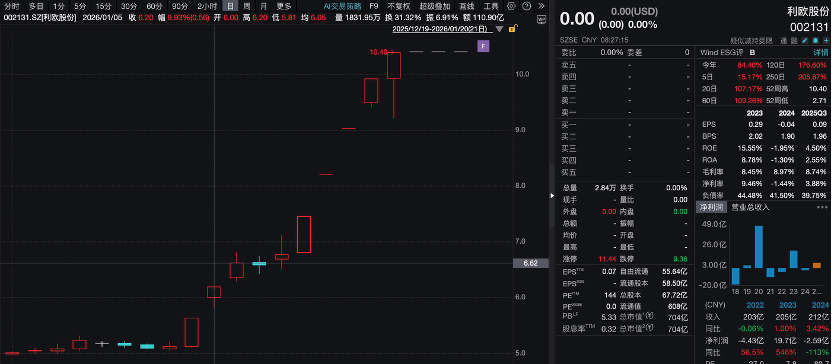
Task: Switch to the 多日 multi-day view
Action: (36, 6)
